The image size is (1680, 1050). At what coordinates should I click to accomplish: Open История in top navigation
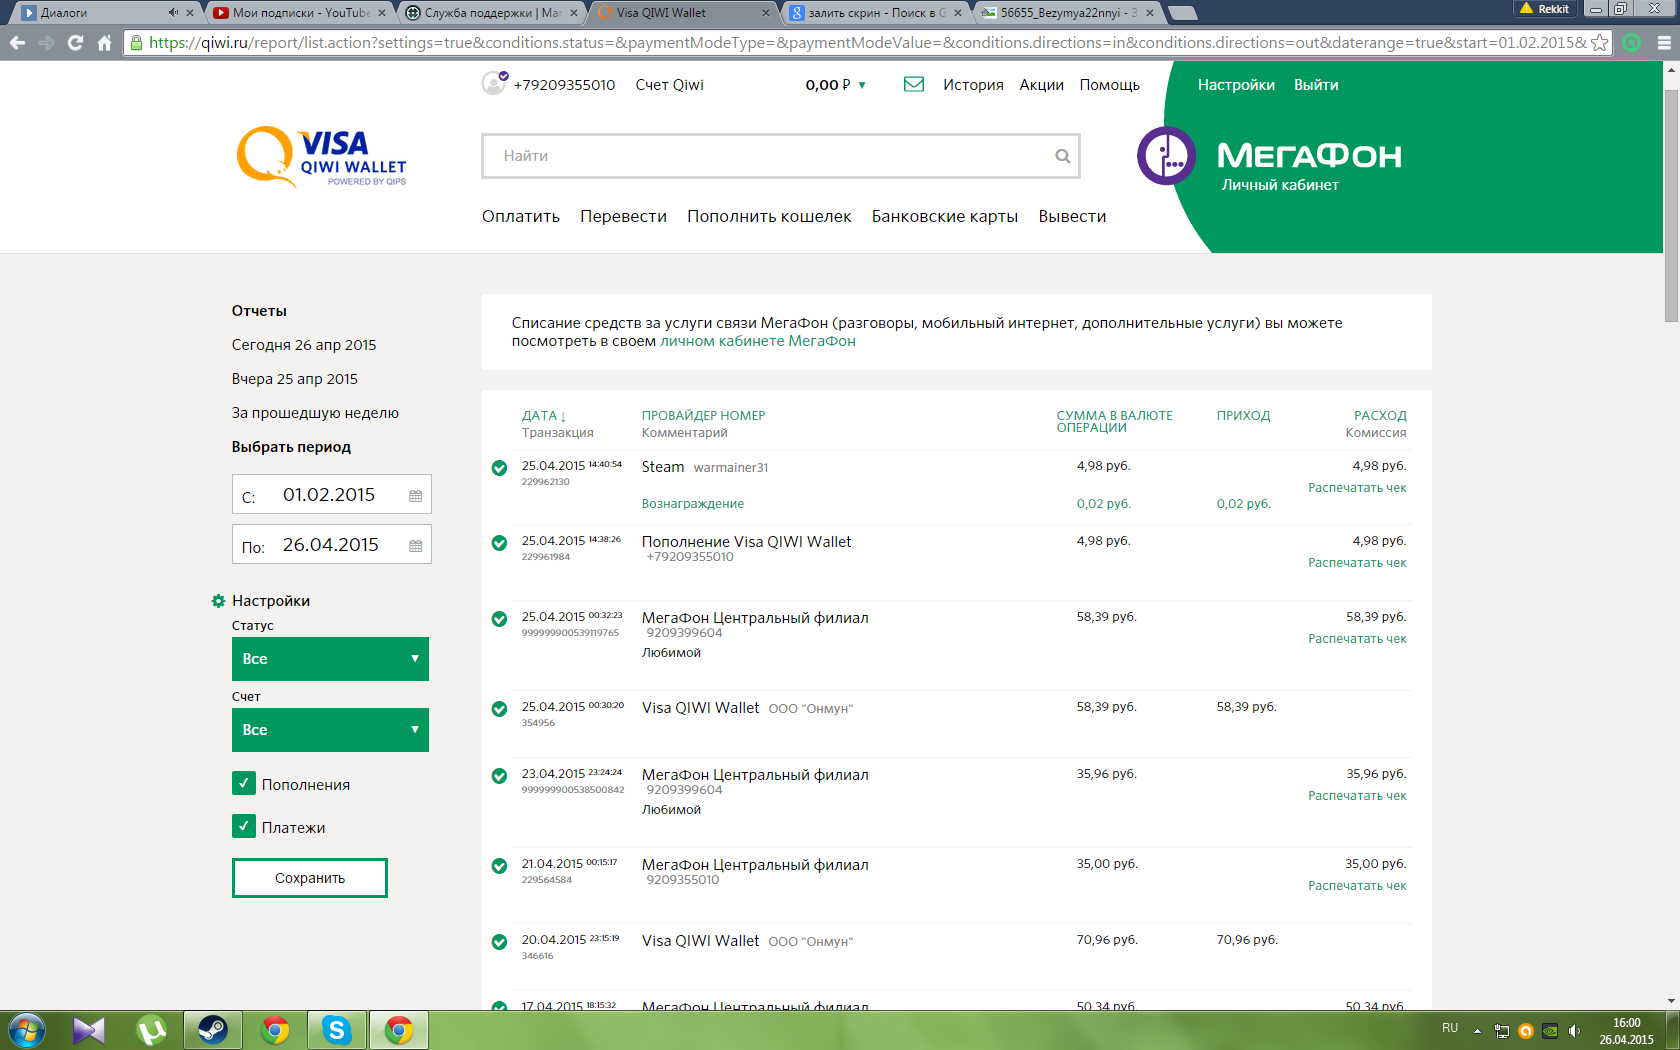pyautogui.click(x=973, y=85)
